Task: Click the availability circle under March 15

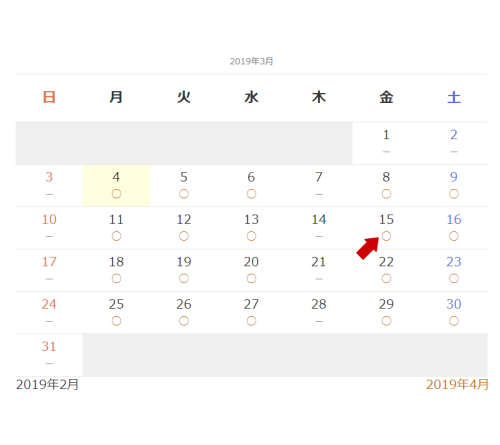Action: [x=386, y=236]
